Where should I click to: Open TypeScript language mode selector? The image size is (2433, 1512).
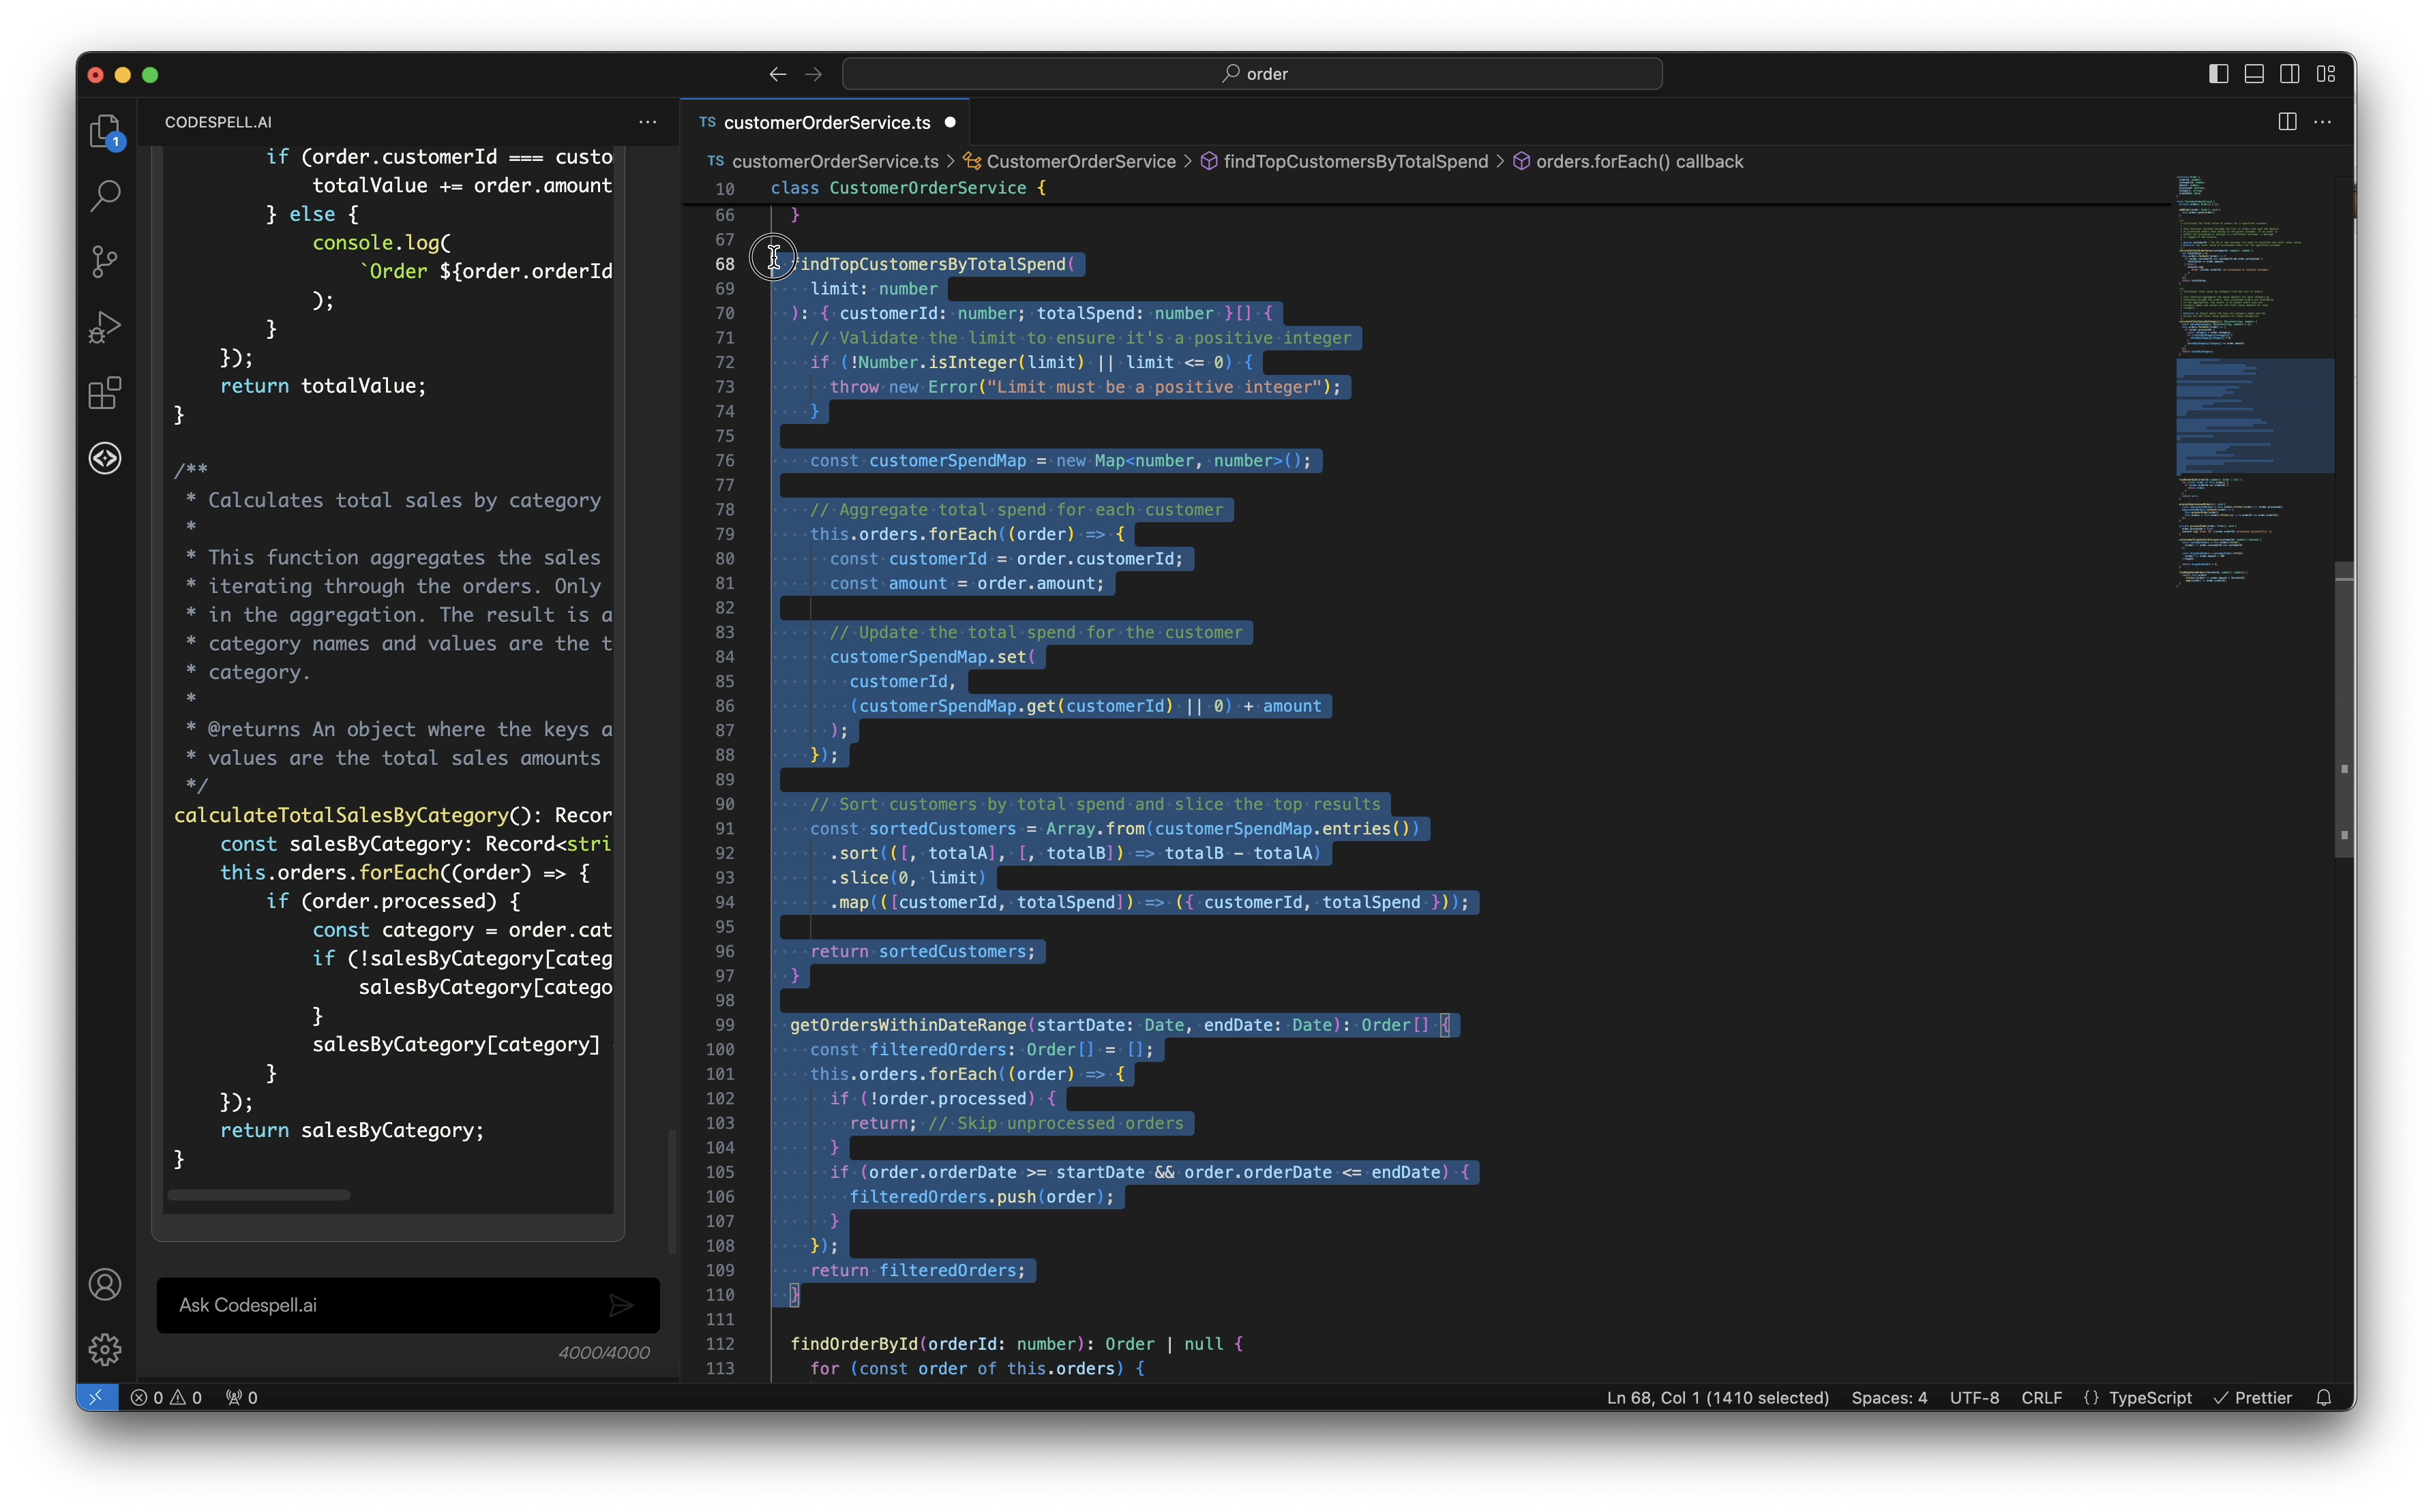pos(2149,1398)
